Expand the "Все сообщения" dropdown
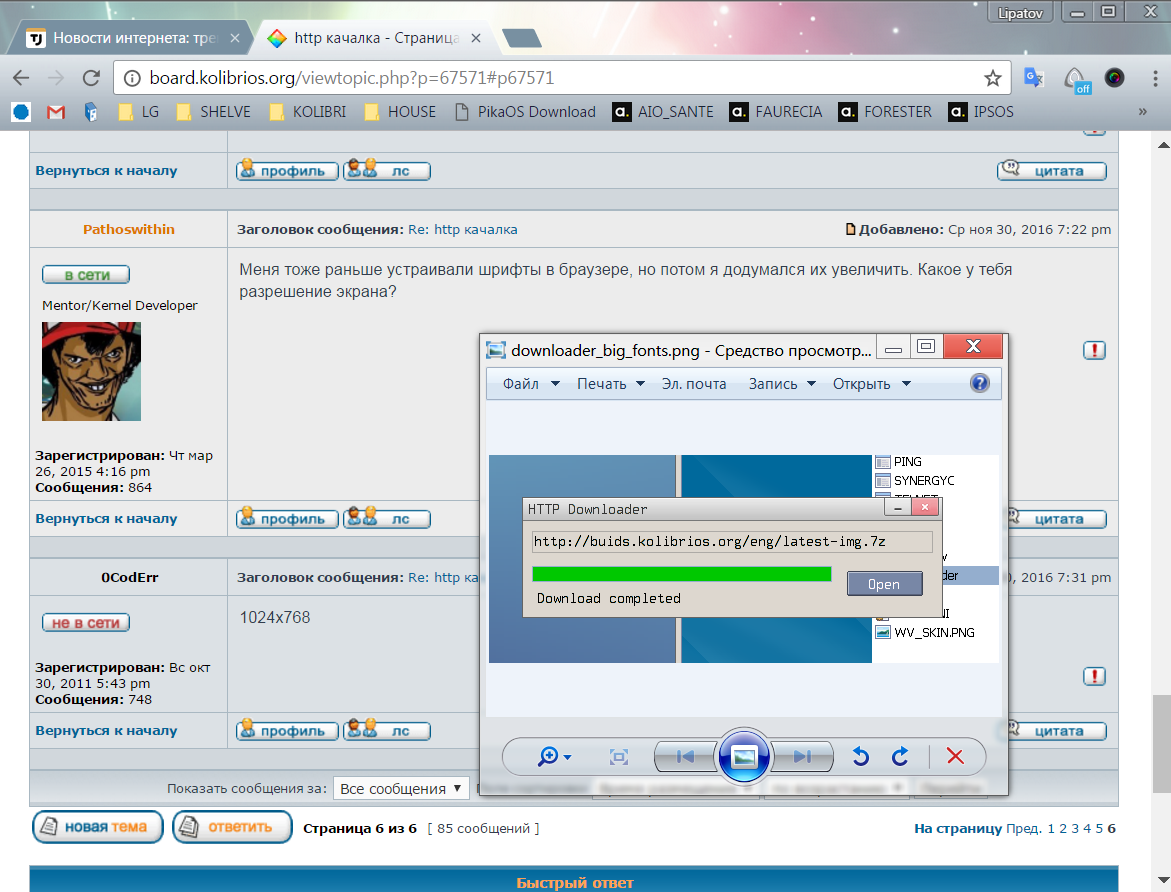The width and height of the screenshot is (1171, 892). (x=401, y=788)
